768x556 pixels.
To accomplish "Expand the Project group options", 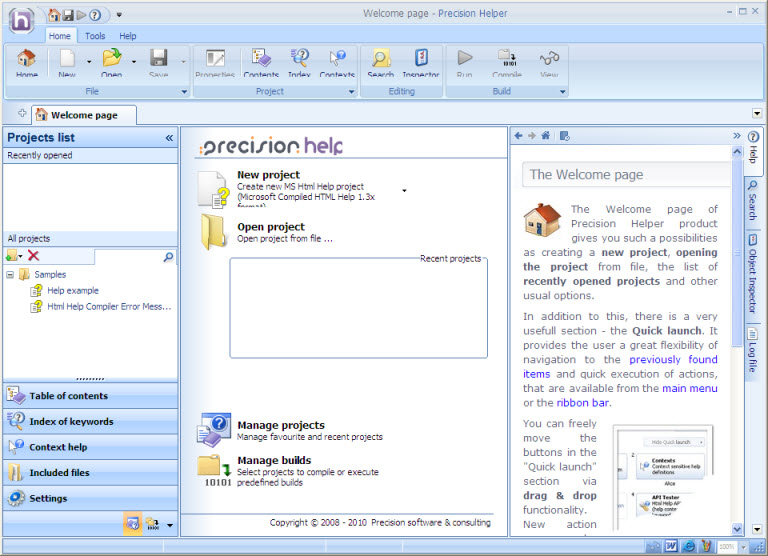I will point(351,92).
